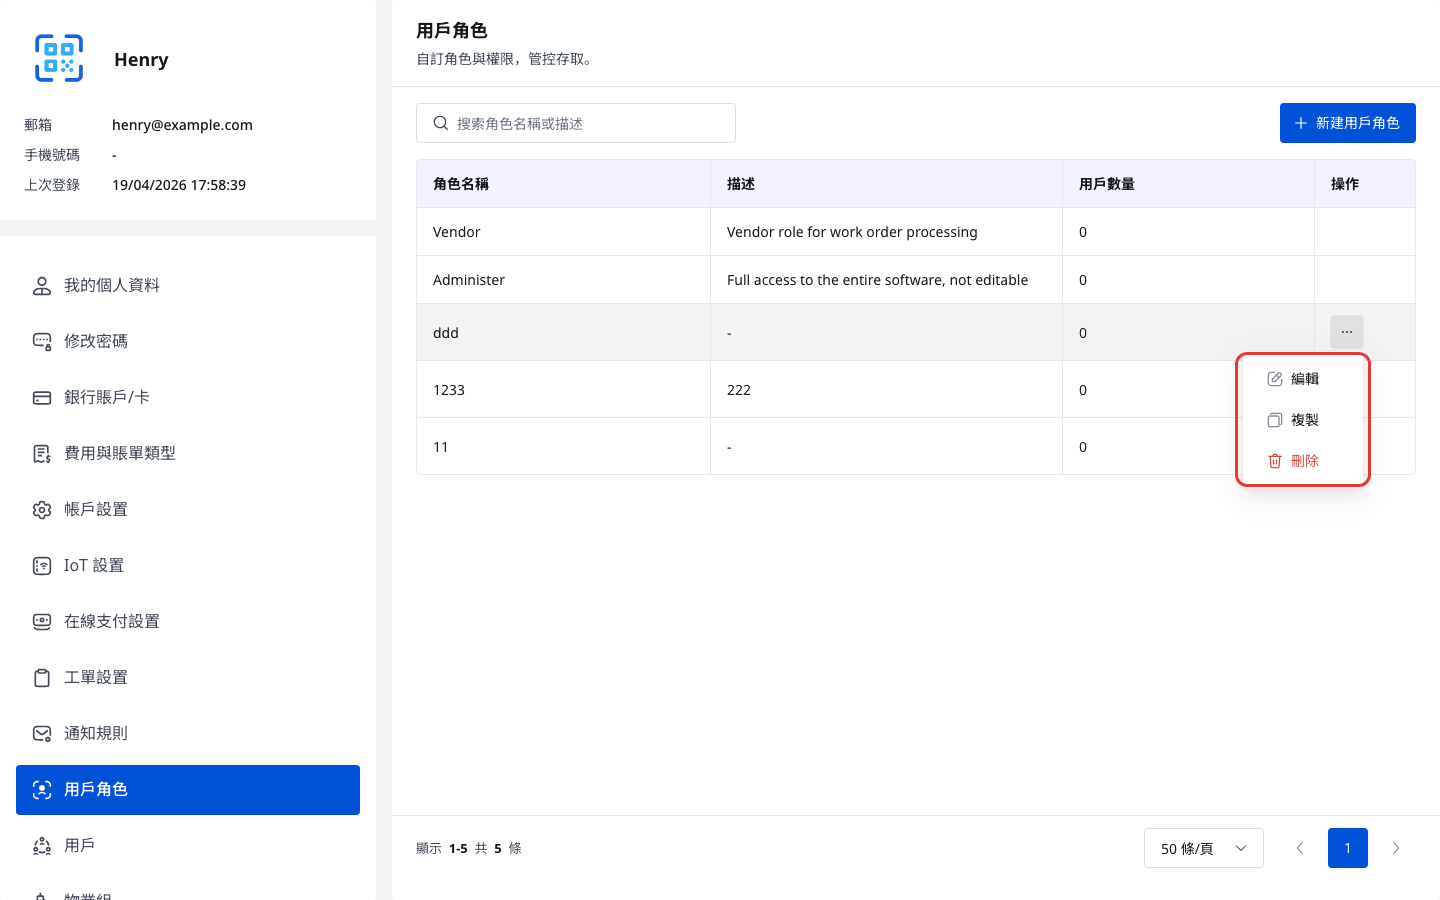Click the 銀行賬戶/卡 card icon

(42, 398)
